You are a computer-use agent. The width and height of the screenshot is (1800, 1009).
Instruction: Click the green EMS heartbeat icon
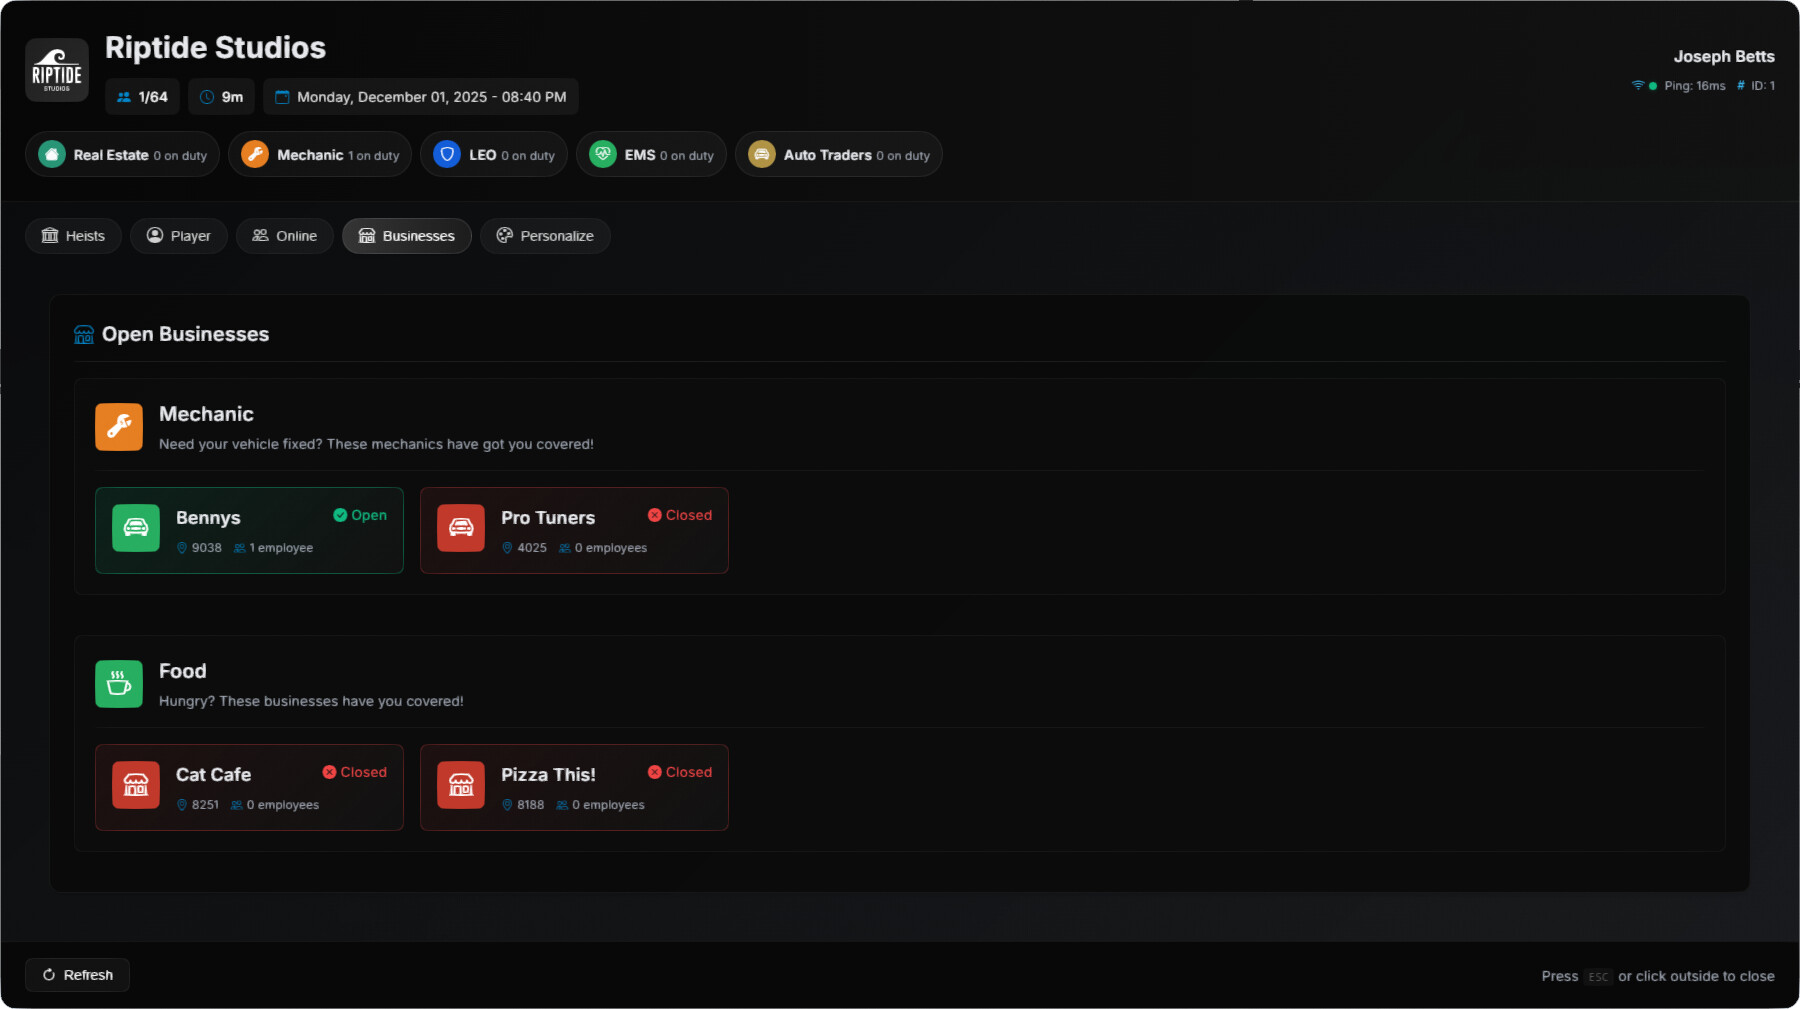pos(603,155)
